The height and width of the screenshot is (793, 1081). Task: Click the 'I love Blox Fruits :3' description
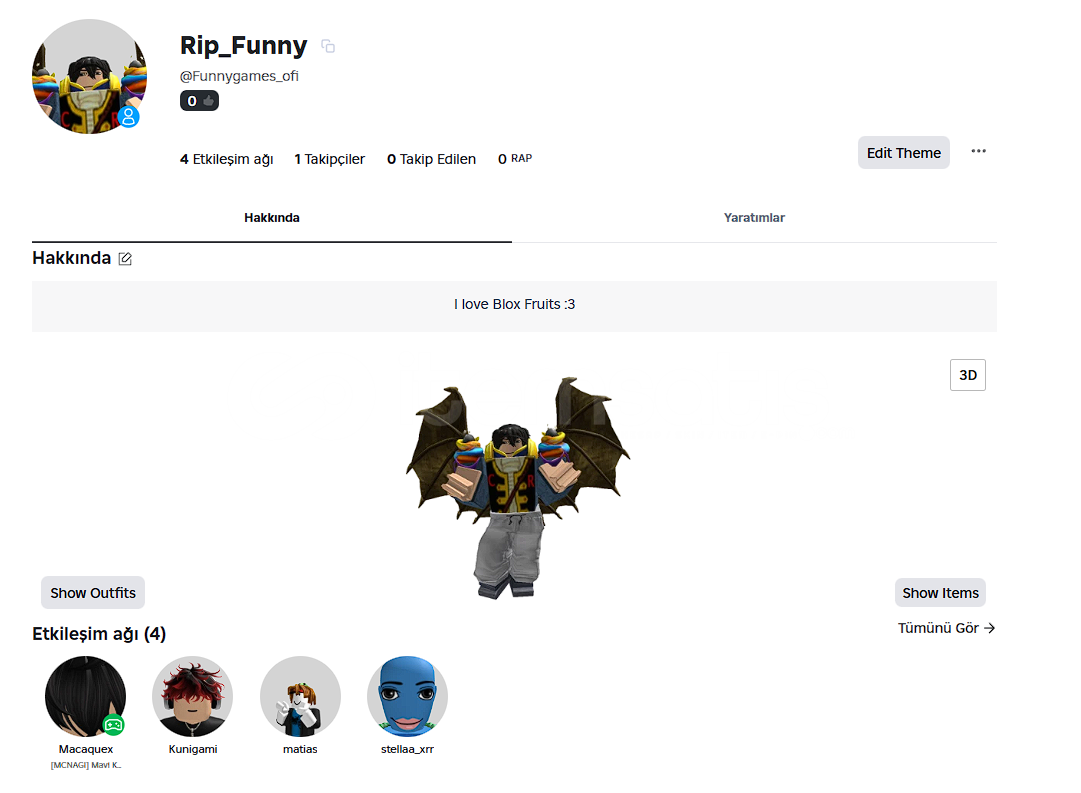(514, 304)
